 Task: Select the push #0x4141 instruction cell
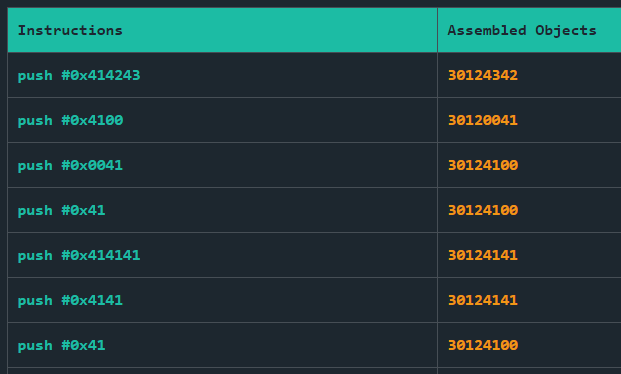222,300
